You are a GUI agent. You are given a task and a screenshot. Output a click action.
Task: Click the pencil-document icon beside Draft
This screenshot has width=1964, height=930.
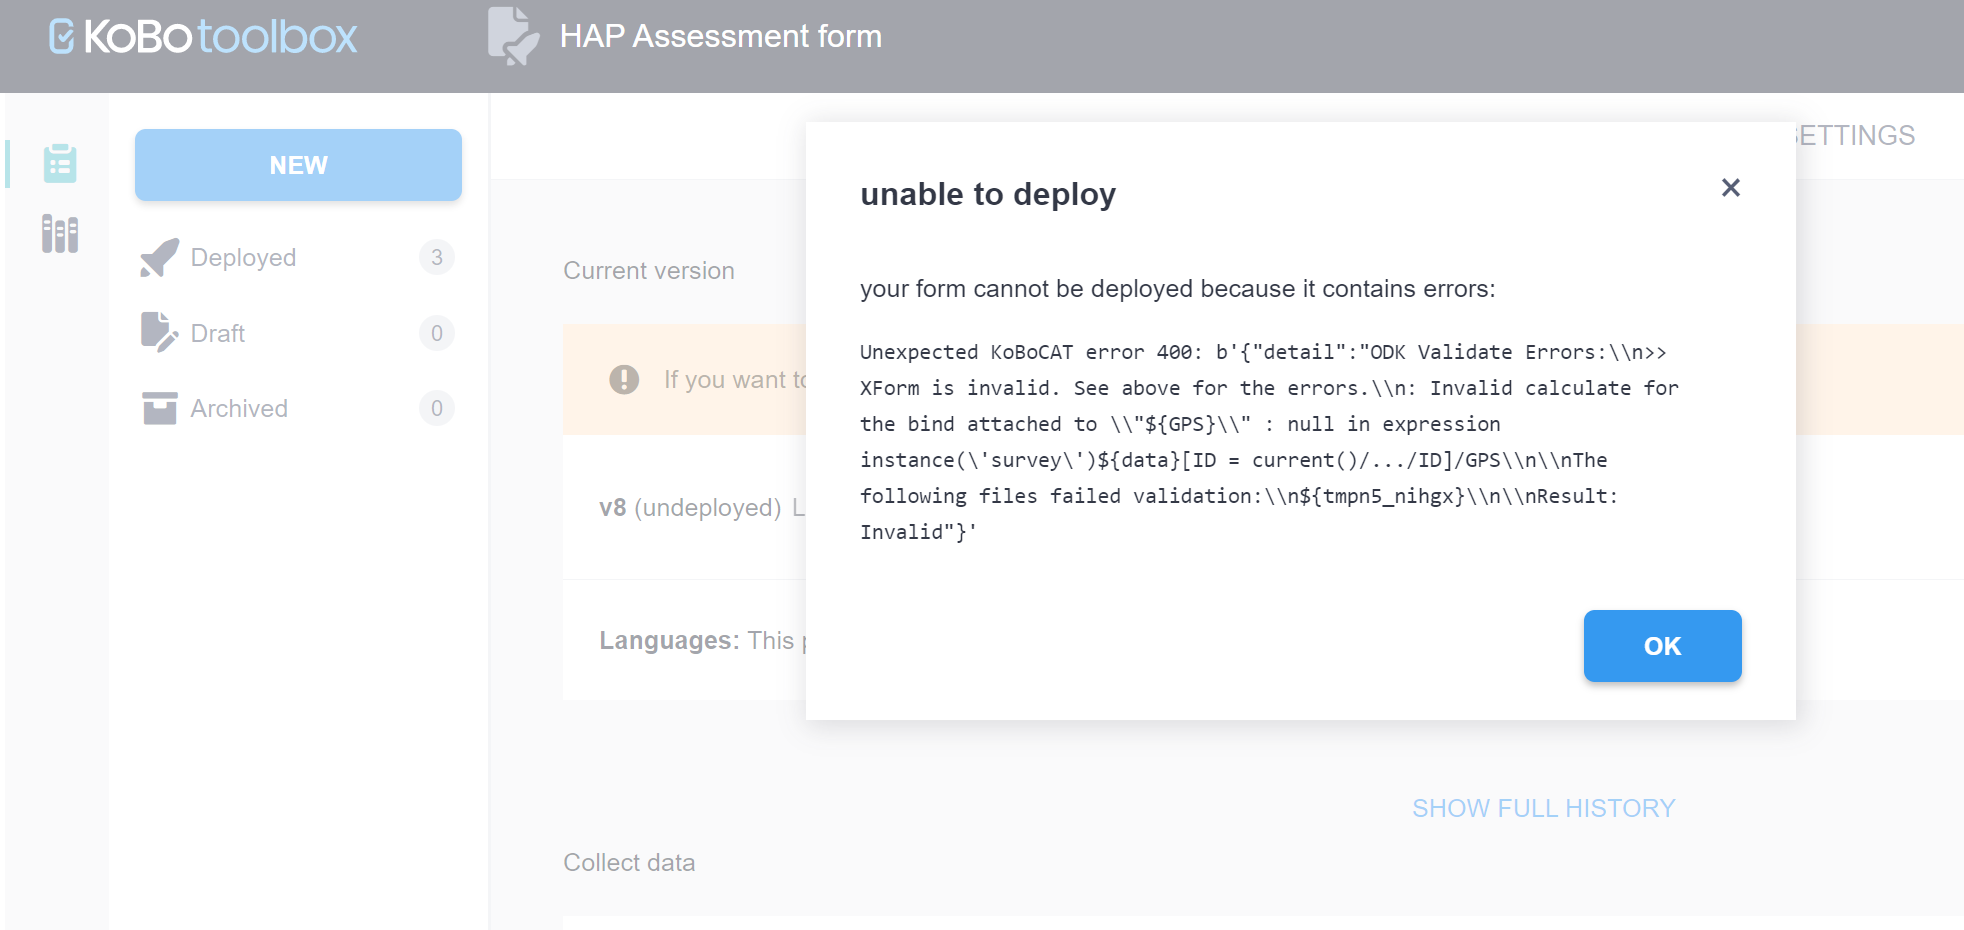tap(159, 333)
